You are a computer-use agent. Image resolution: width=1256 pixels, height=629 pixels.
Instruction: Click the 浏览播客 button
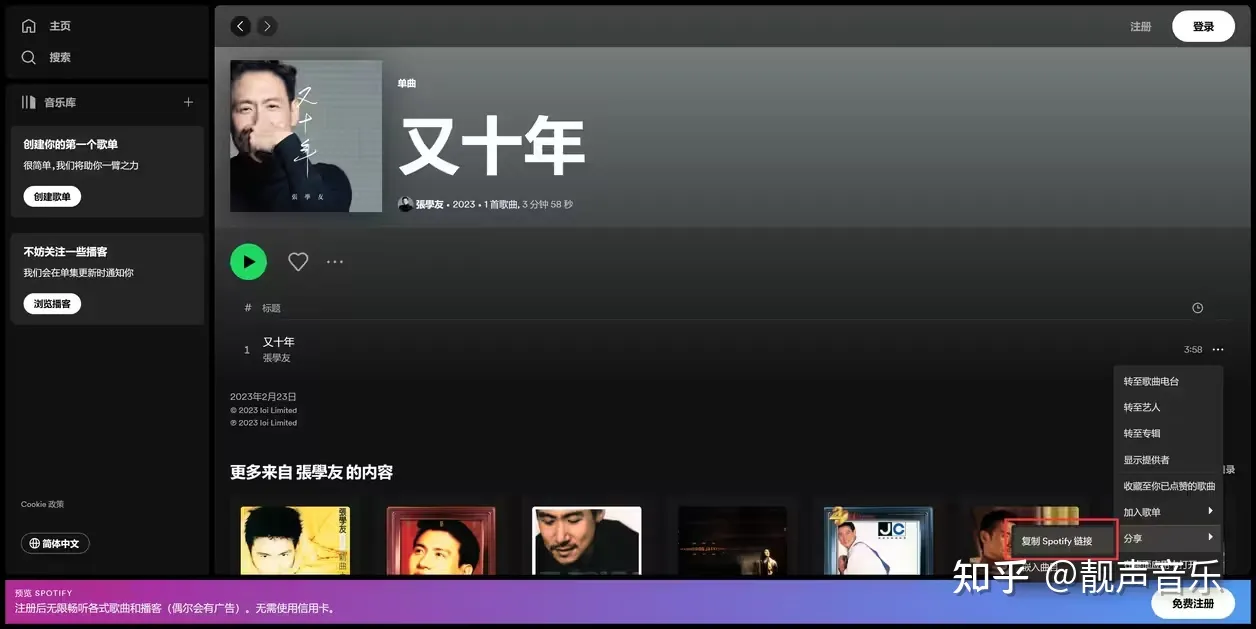(x=52, y=304)
